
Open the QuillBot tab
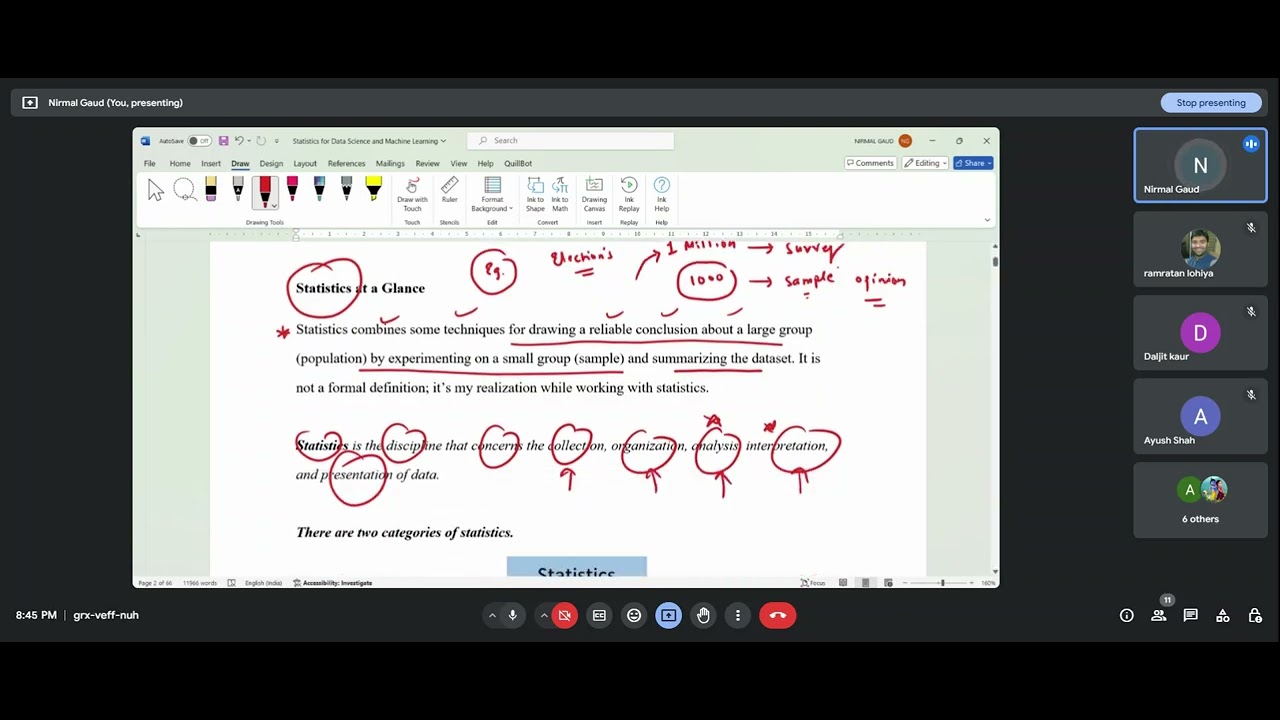pyautogui.click(x=518, y=163)
